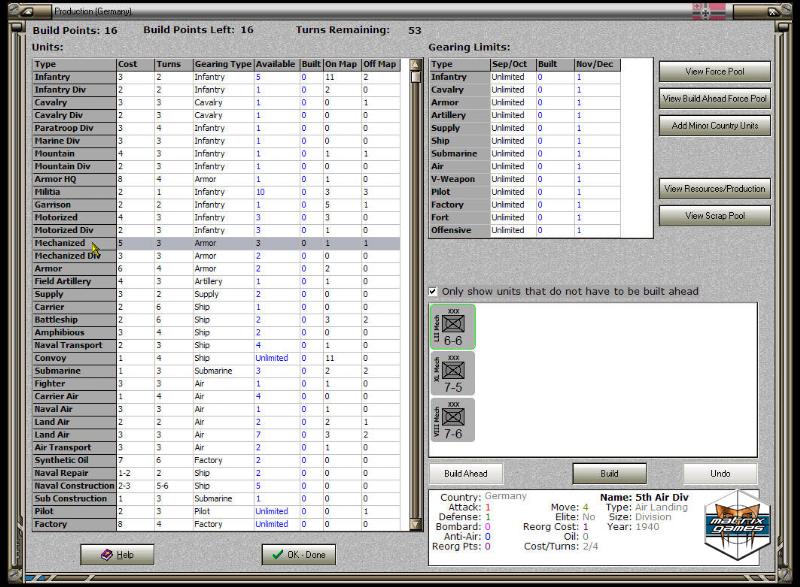Open the View Force Pool window
Image resolution: width=800 pixels, height=587 pixels.
tap(714, 72)
